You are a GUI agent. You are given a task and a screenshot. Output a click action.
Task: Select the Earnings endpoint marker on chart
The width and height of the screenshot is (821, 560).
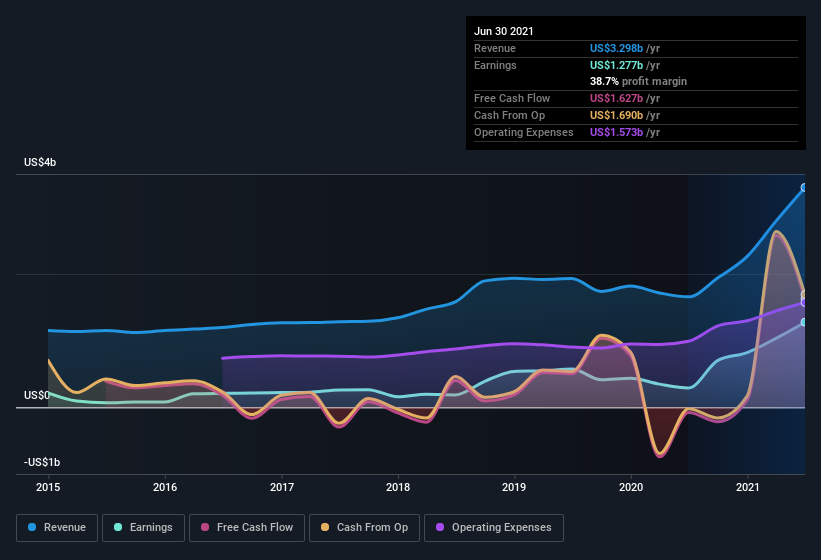[x=804, y=322]
